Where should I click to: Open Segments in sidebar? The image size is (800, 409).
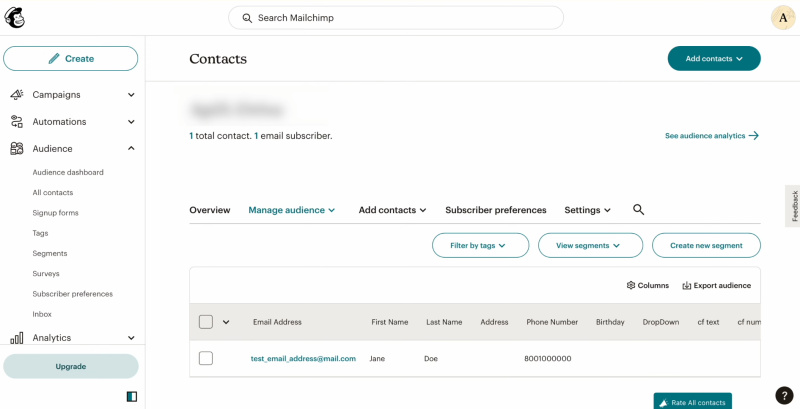(x=50, y=253)
